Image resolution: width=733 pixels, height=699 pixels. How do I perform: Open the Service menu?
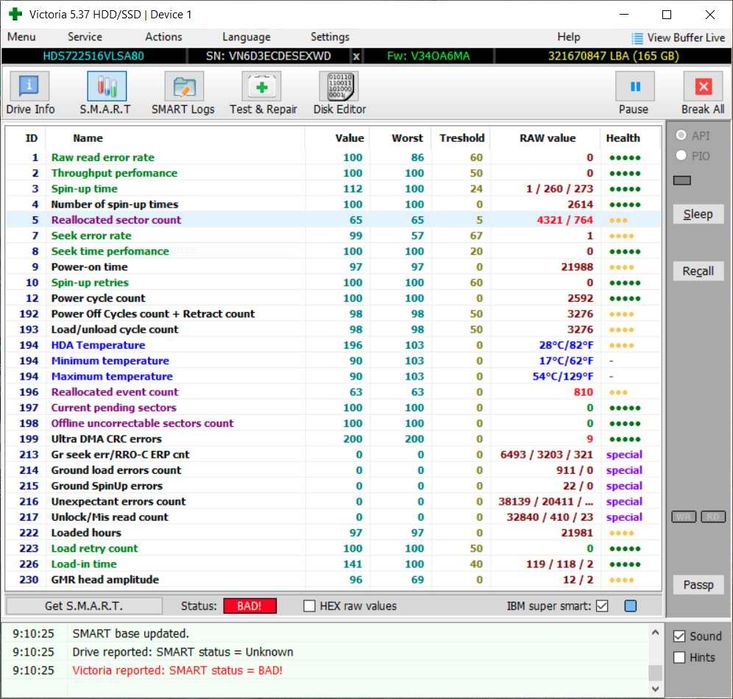coord(85,37)
